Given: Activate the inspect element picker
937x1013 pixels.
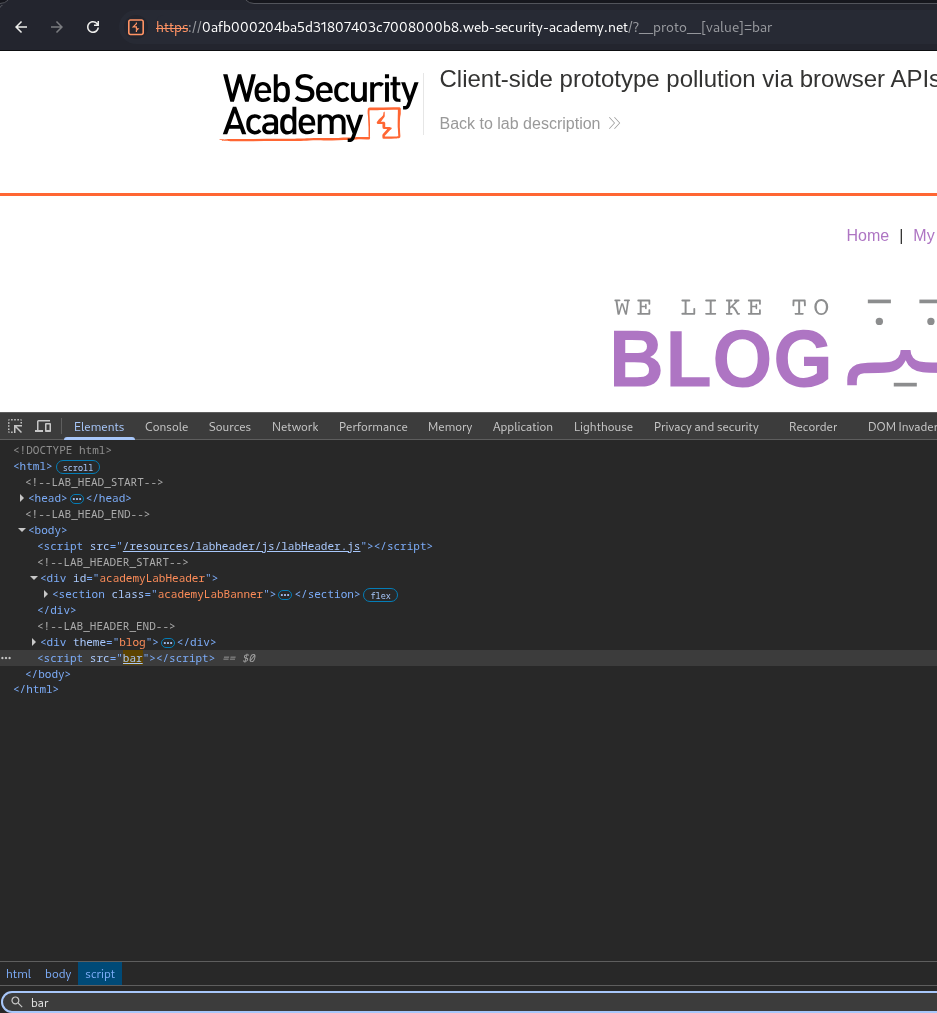Looking at the screenshot, I should pos(15,426).
